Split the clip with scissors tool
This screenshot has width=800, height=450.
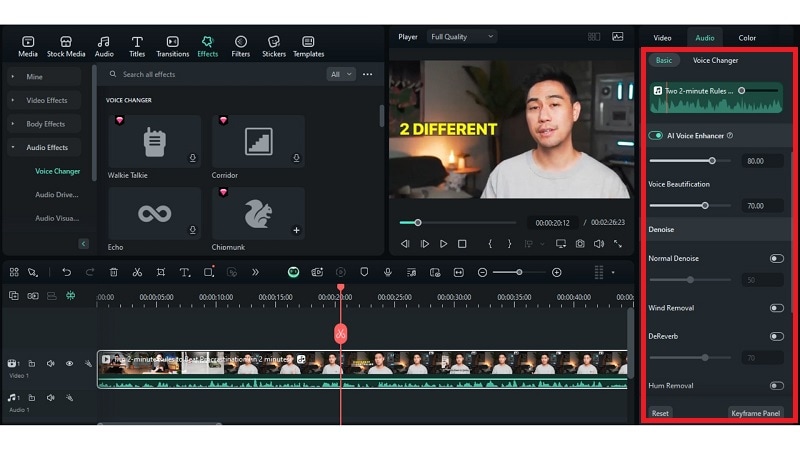pos(137,272)
